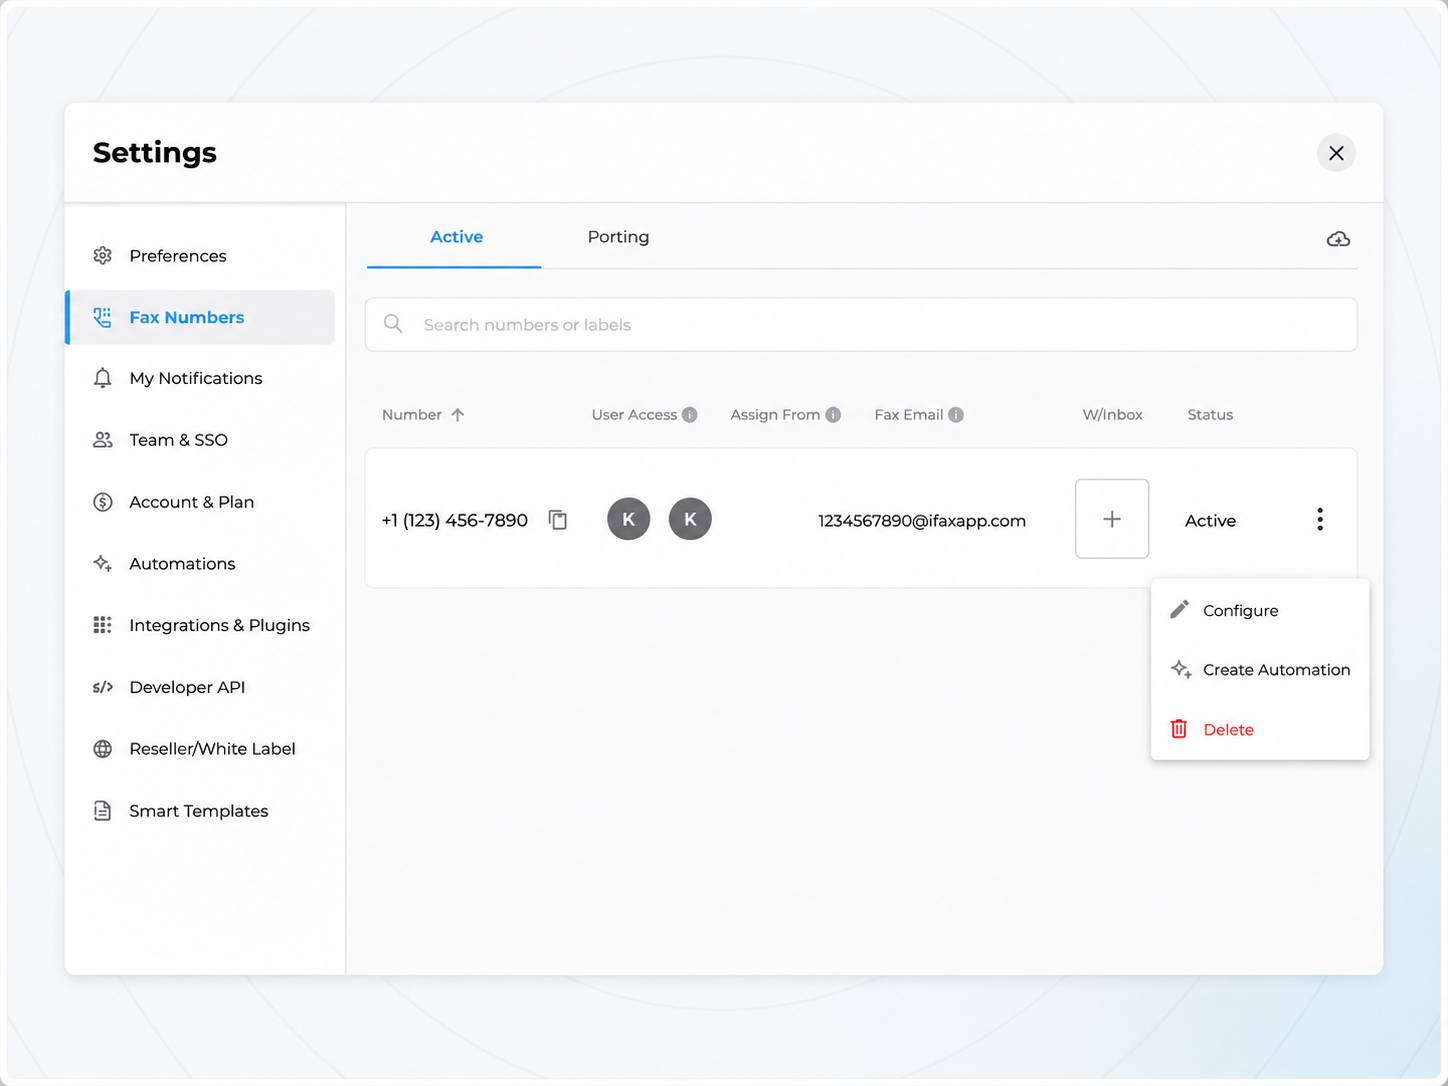Copy the fax number +1 (123) 456-7890

[x=558, y=520]
